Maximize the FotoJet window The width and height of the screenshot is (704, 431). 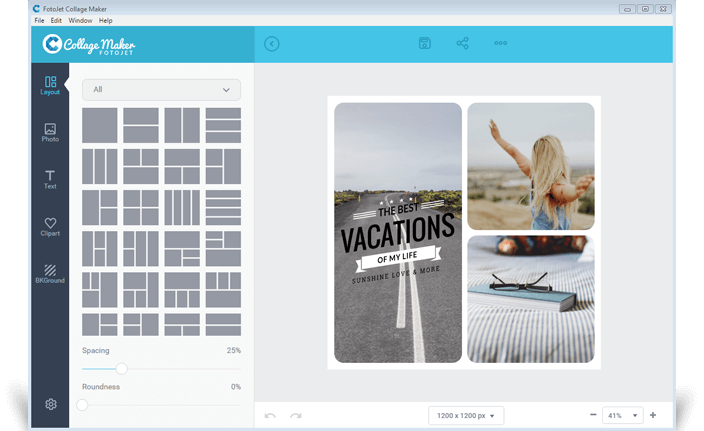pos(645,9)
